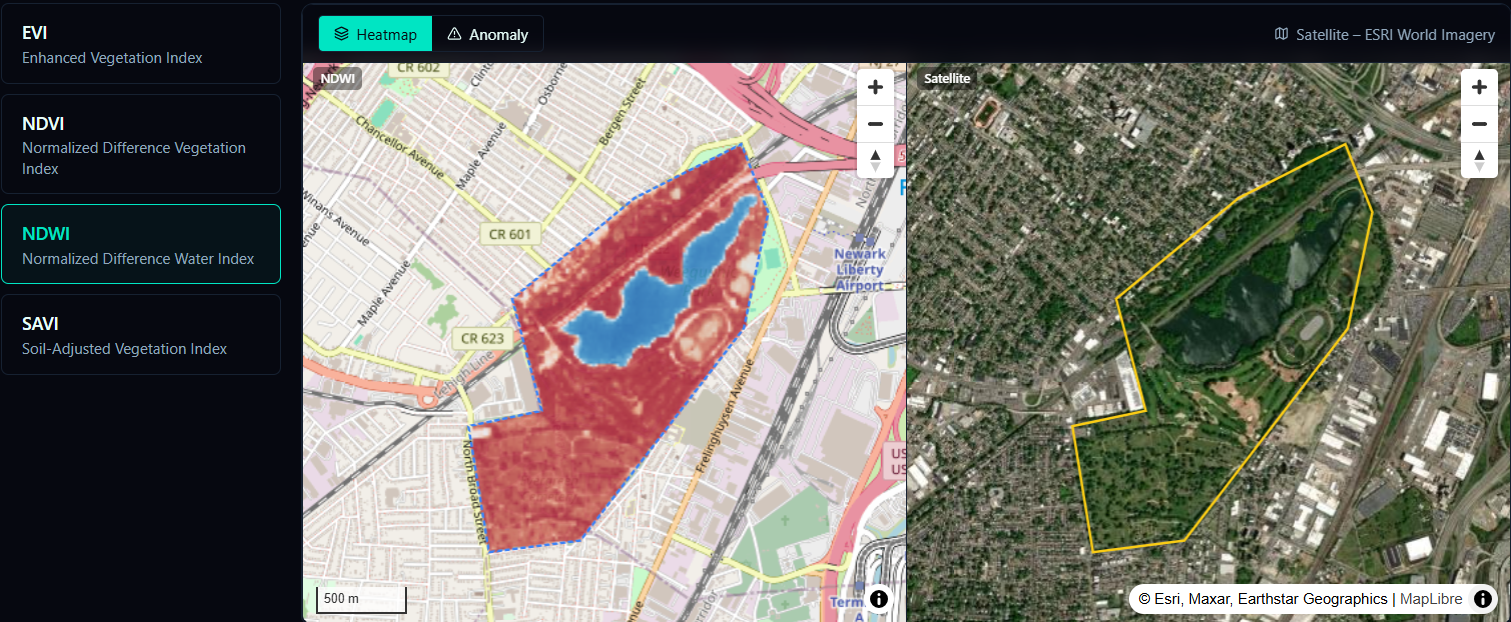Zoom in on the Satellite map
1511x622 pixels.
click(x=1478, y=87)
